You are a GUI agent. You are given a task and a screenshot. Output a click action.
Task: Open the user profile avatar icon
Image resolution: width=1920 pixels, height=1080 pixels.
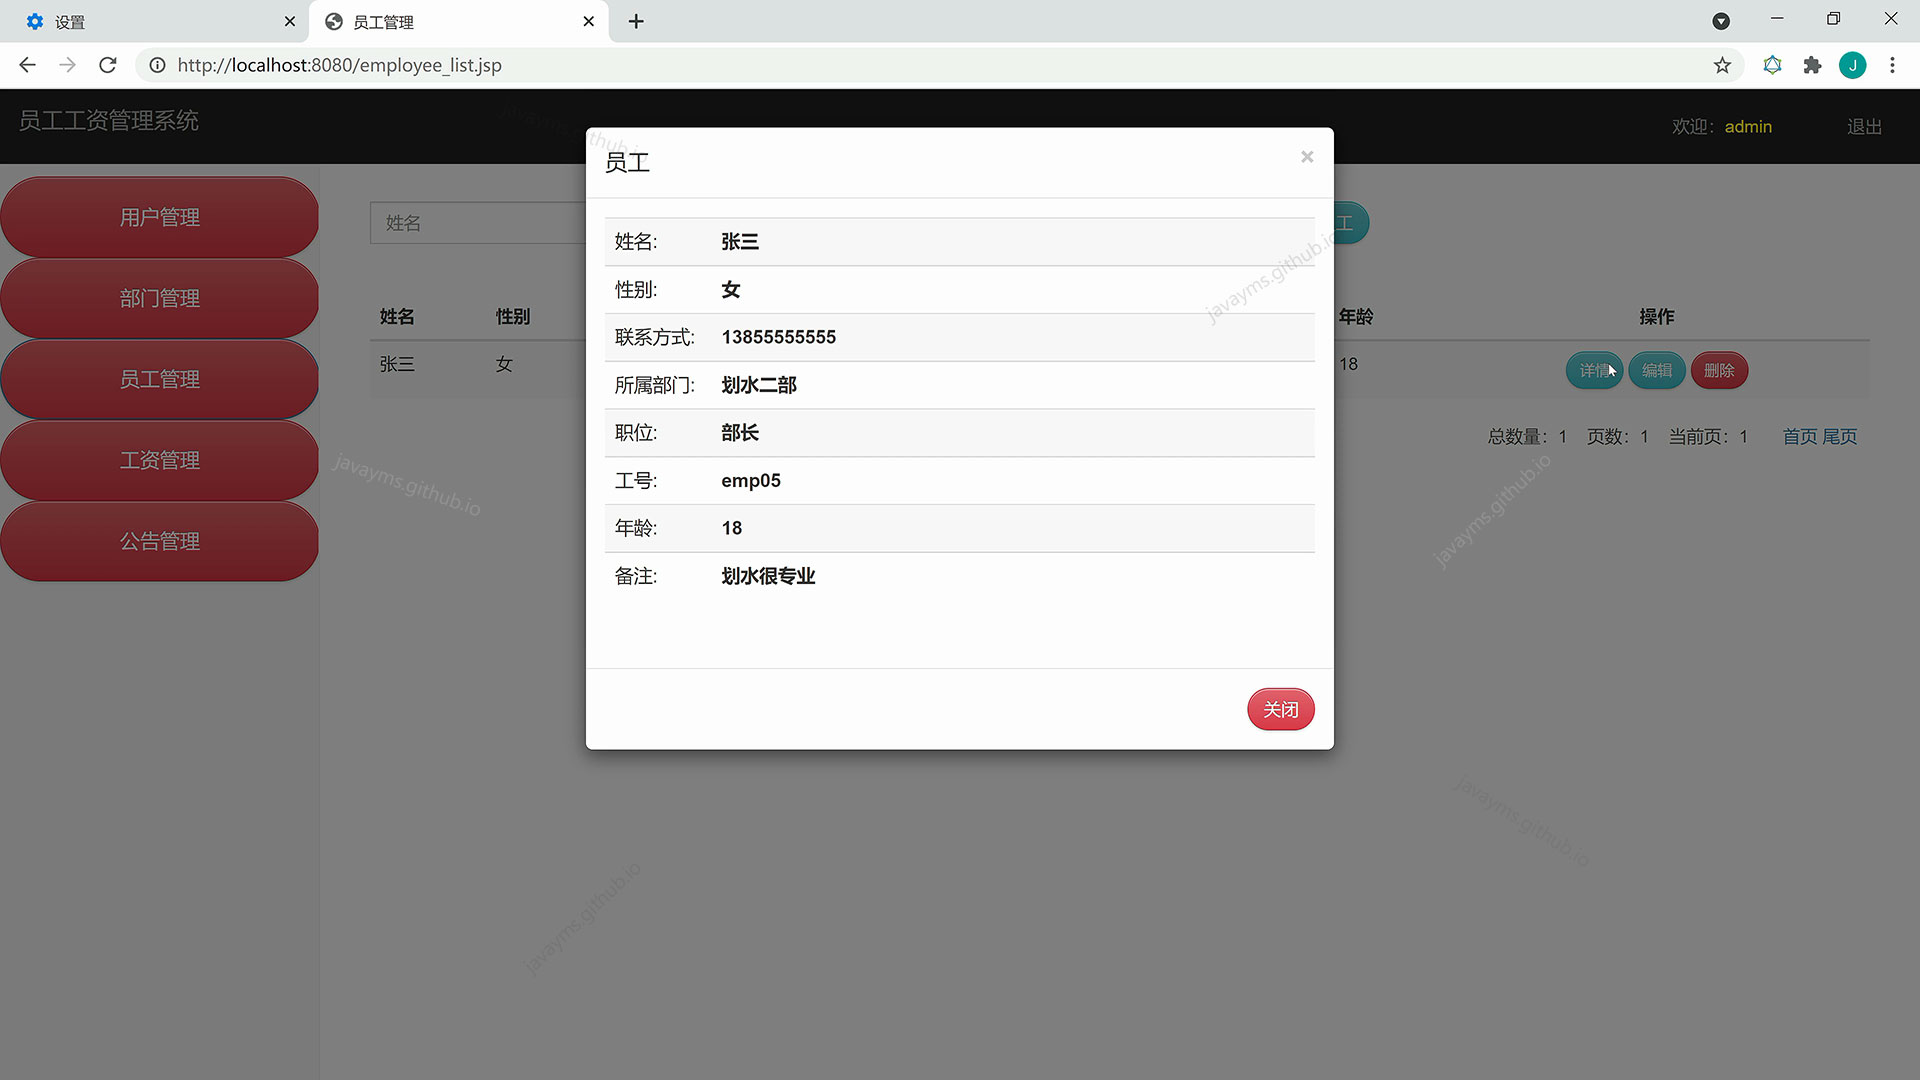pos(1853,65)
